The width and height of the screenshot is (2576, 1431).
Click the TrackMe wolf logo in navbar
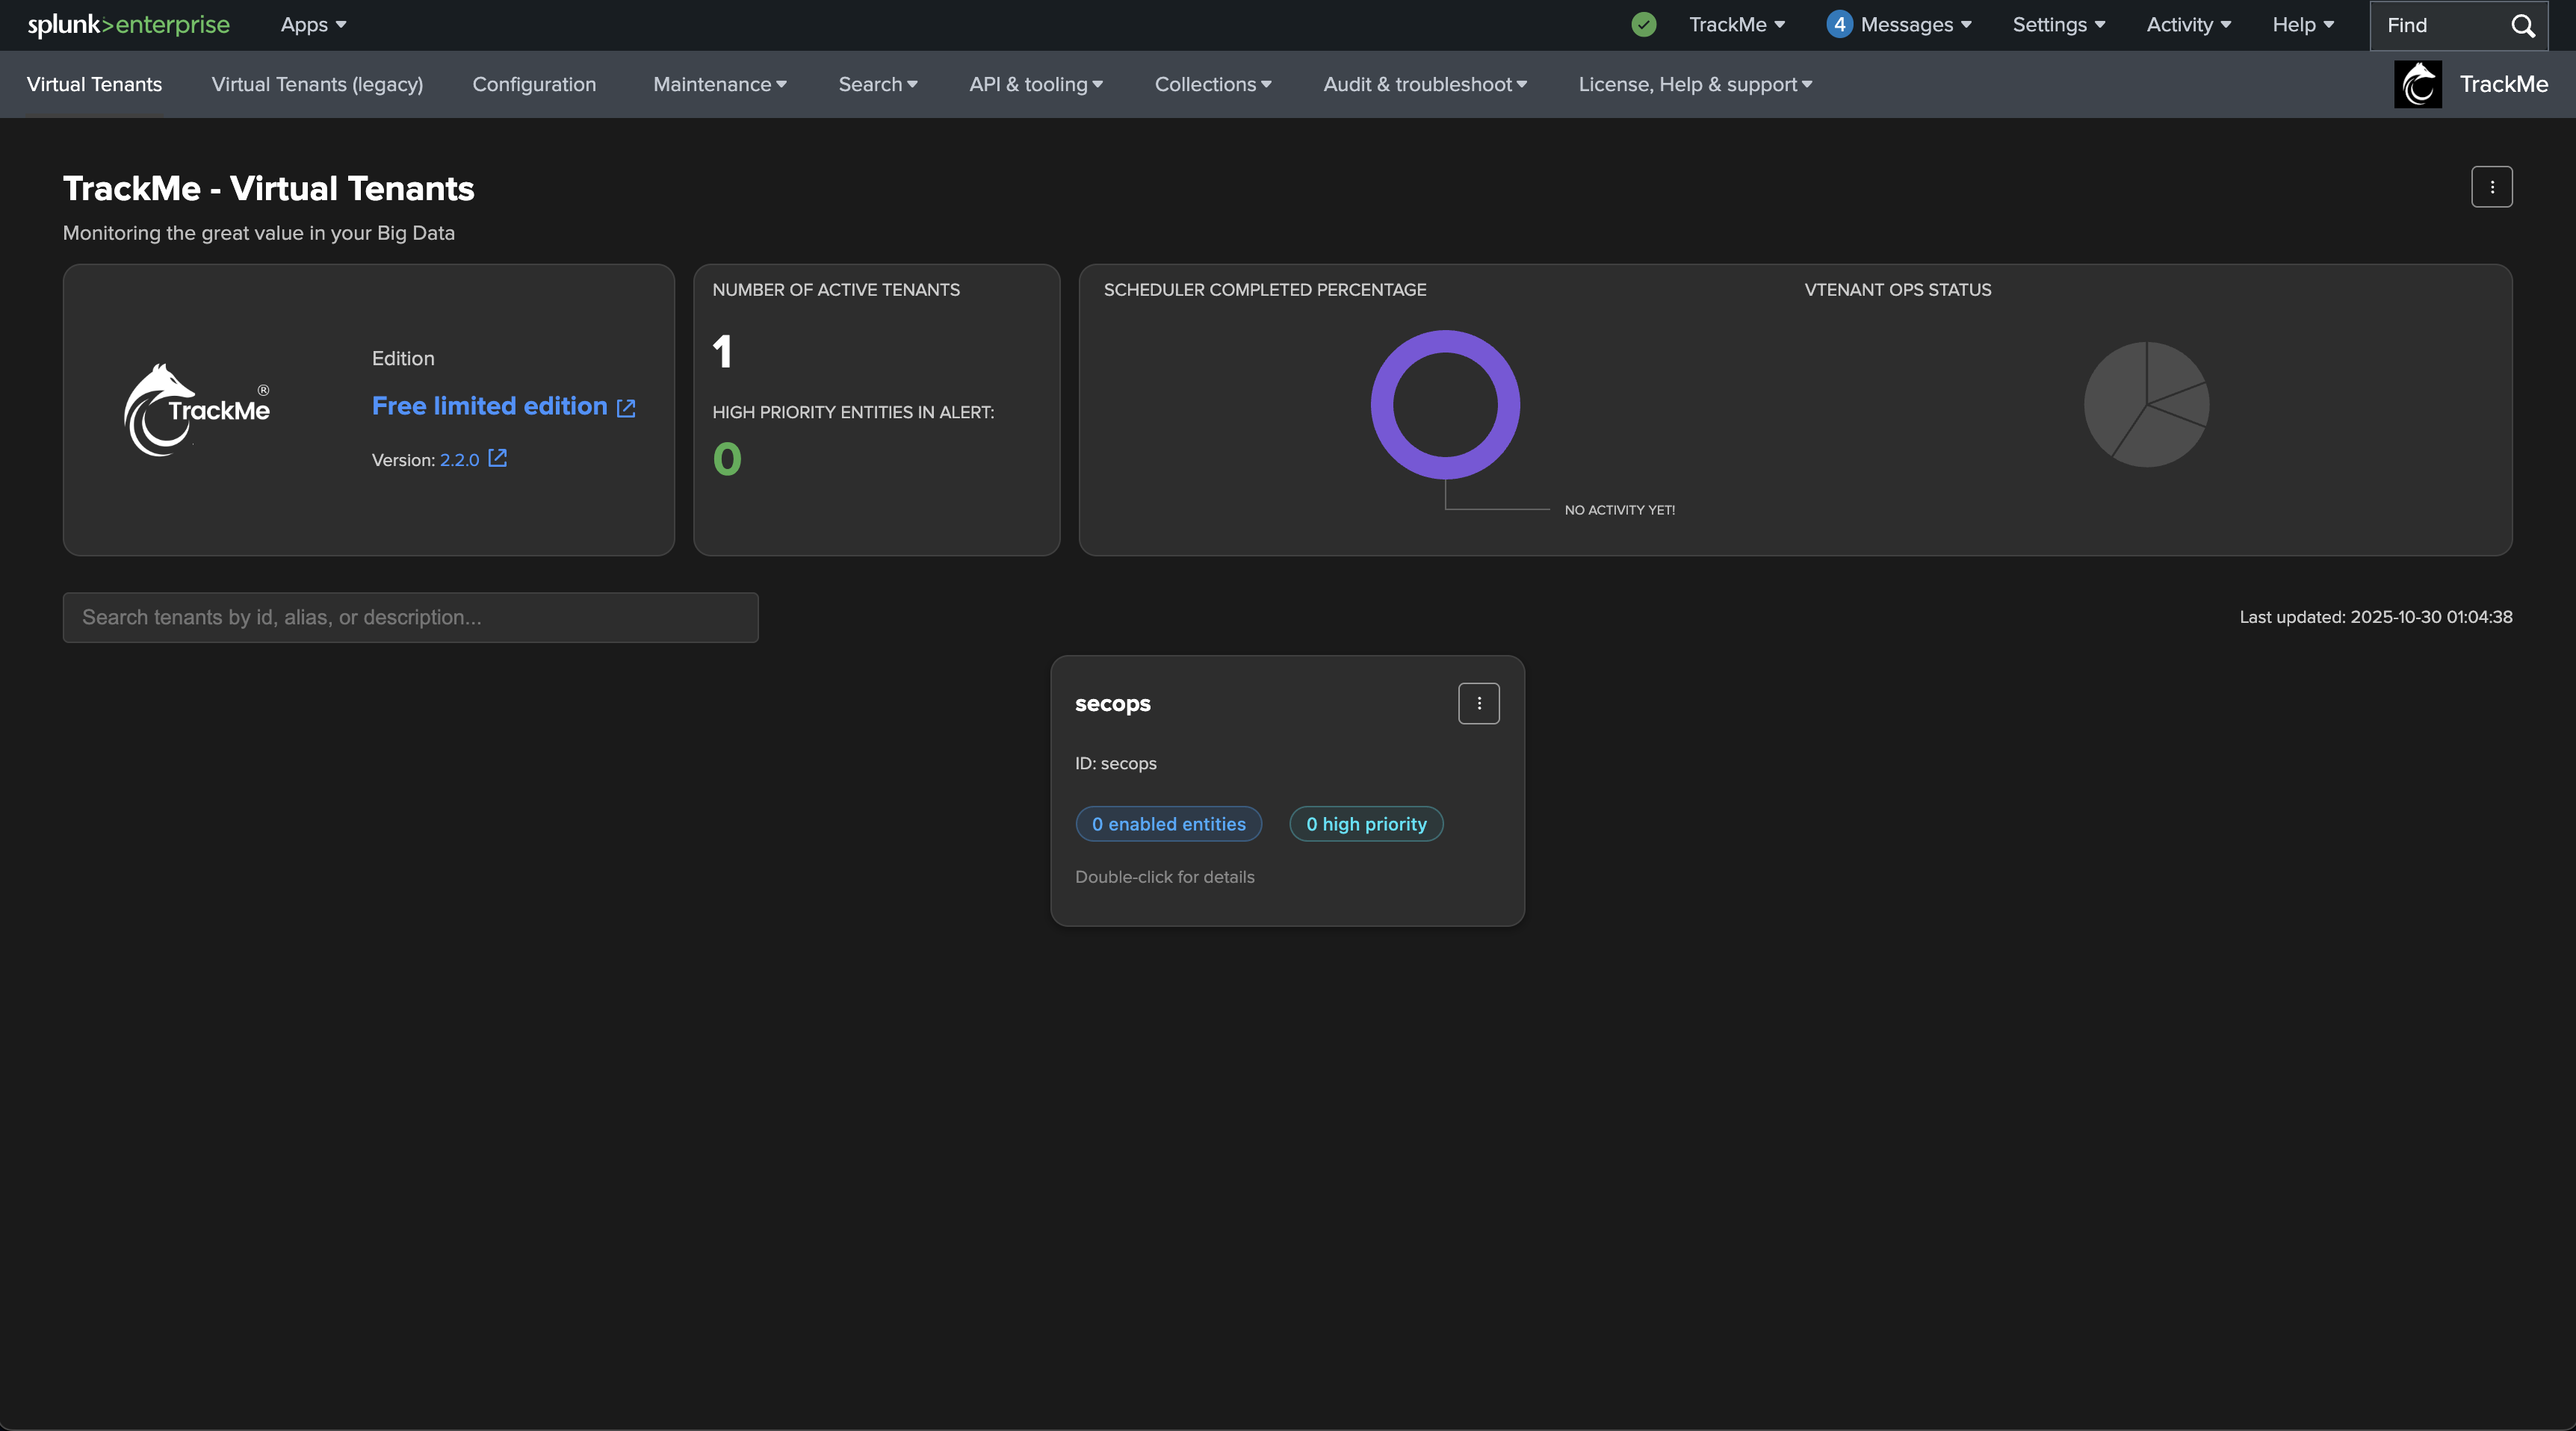pyautogui.click(x=2417, y=84)
